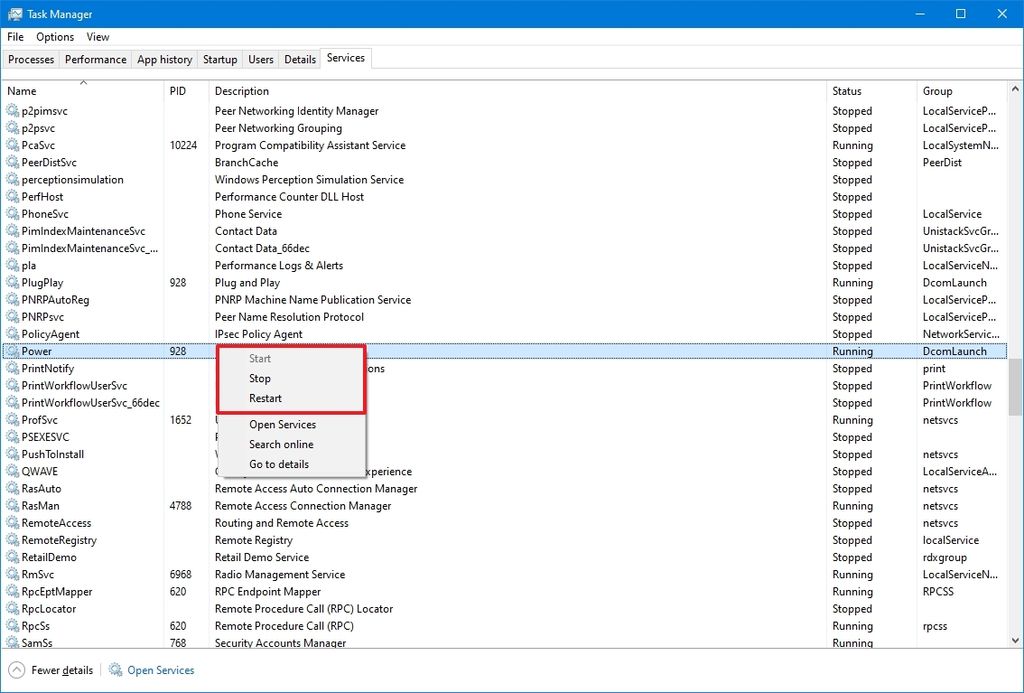This screenshot has height=693, width=1024.
Task: Click the gear icon beside RemoteRegistry
Action: (x=12, y=540)
